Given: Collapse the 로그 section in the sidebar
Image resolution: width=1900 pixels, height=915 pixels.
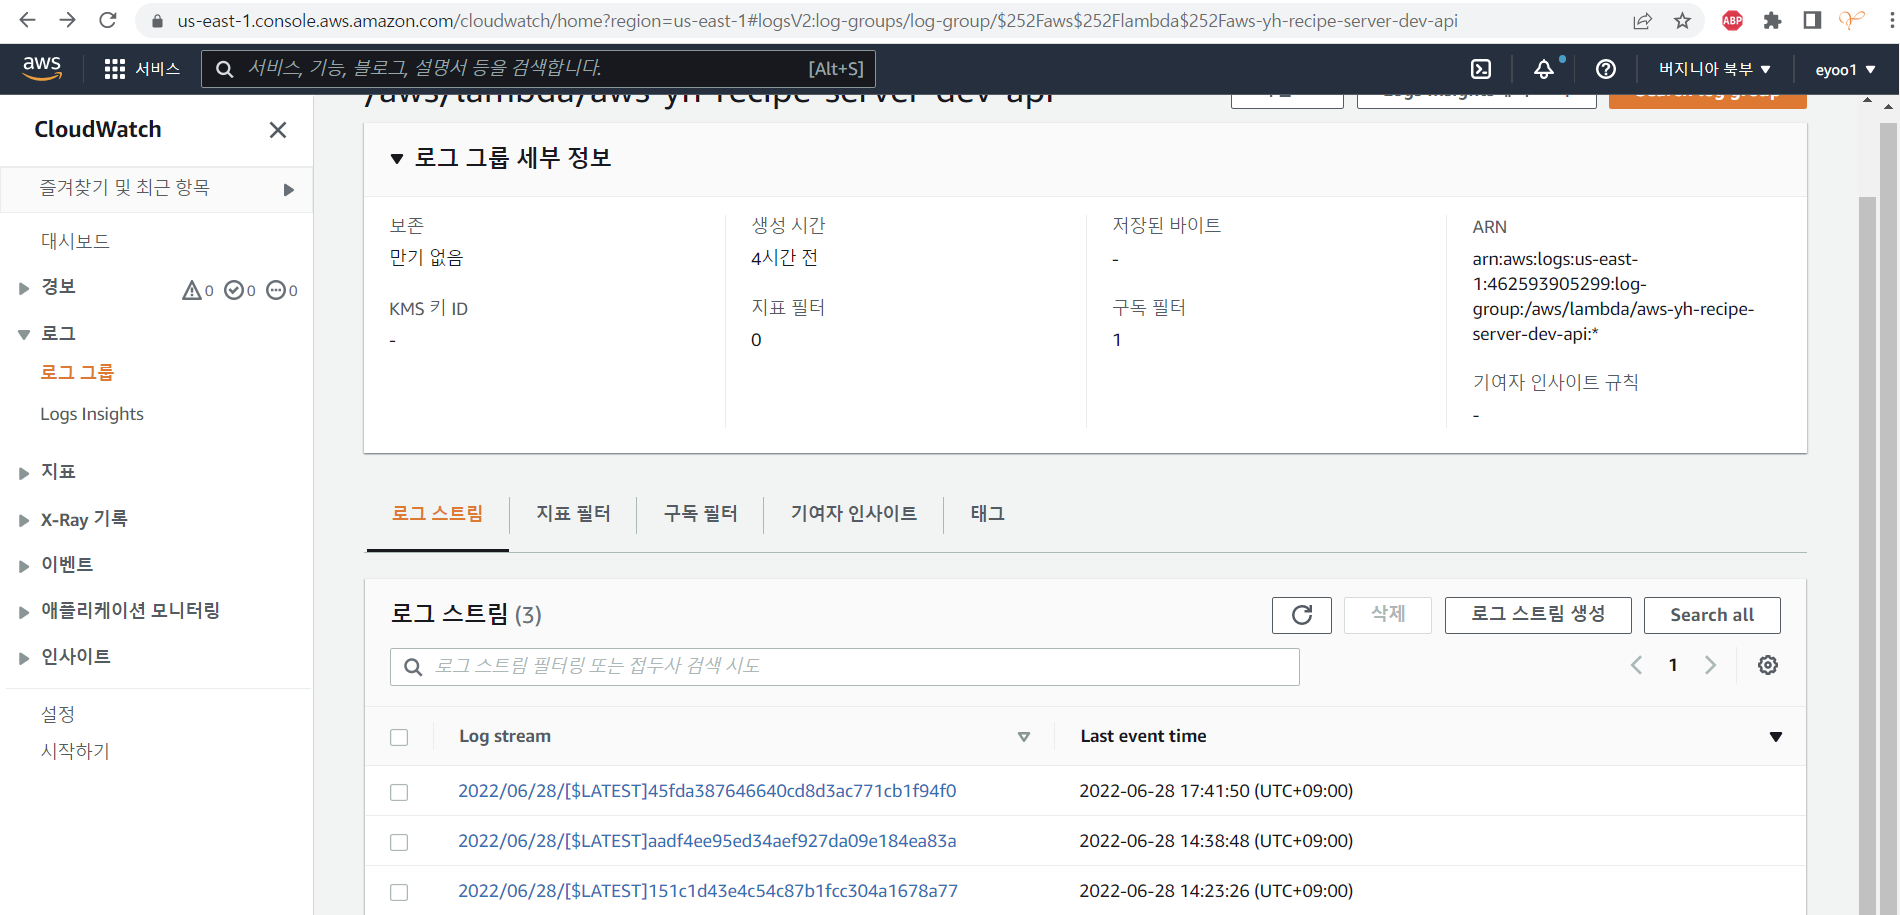Looking at the screenshot, I should (24, 335).
